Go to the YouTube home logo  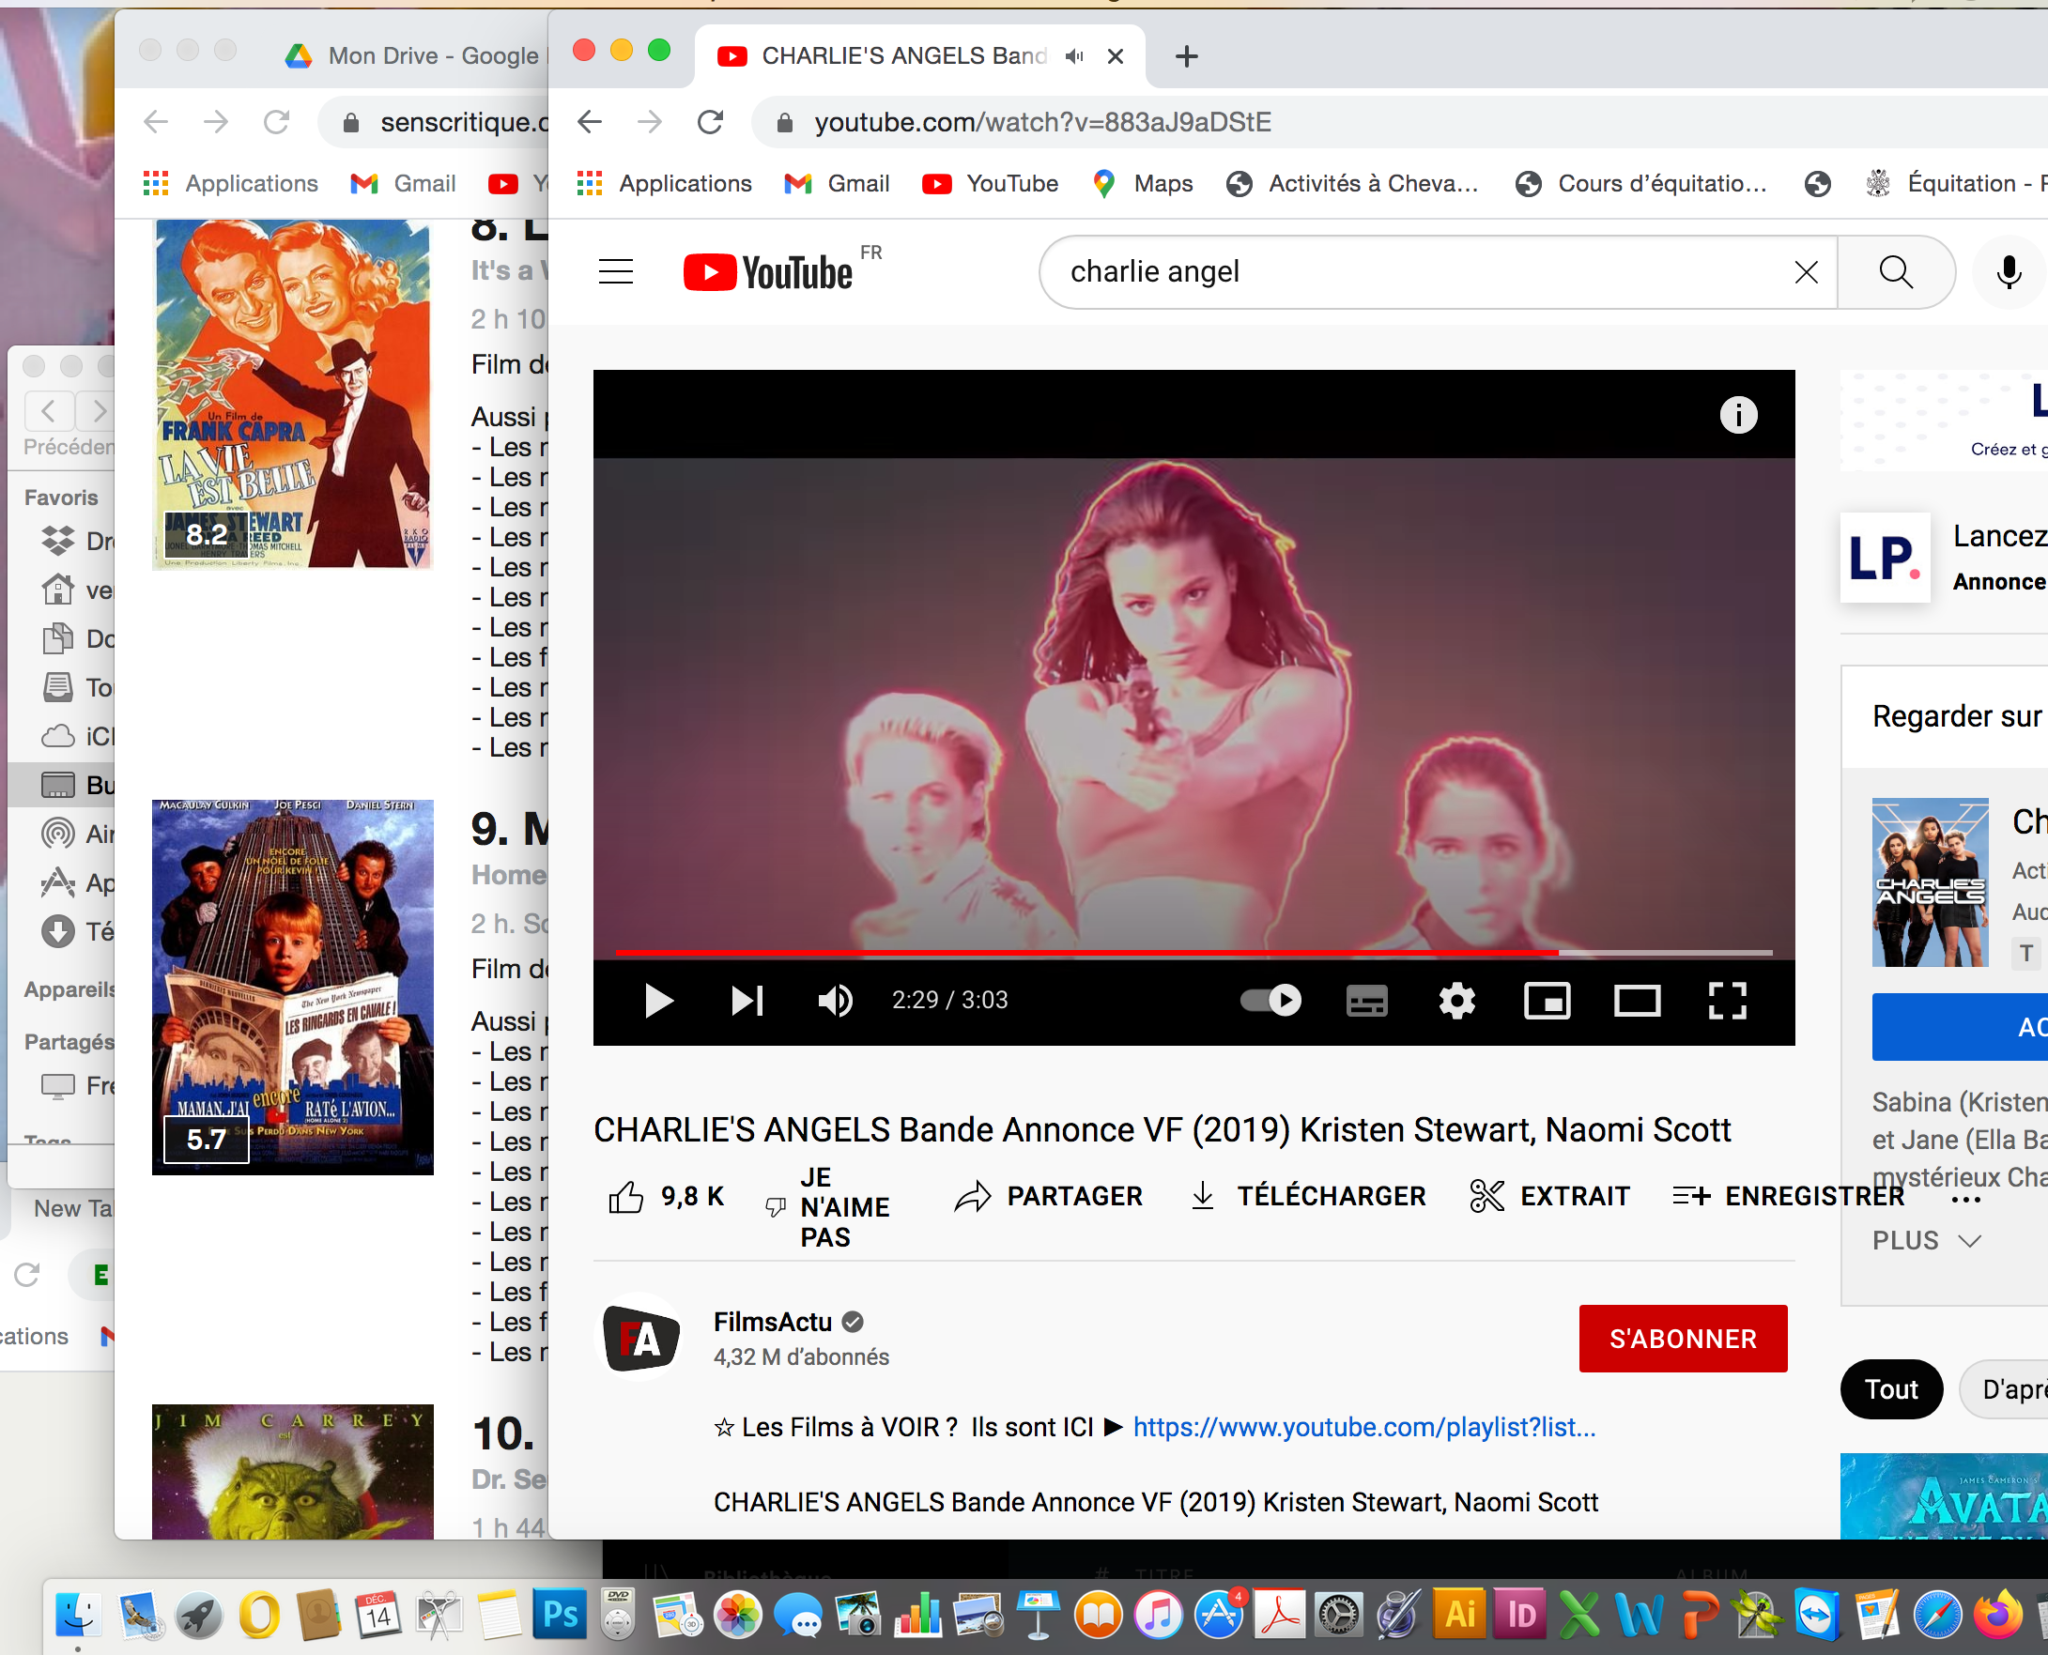(x=768, y=272)
